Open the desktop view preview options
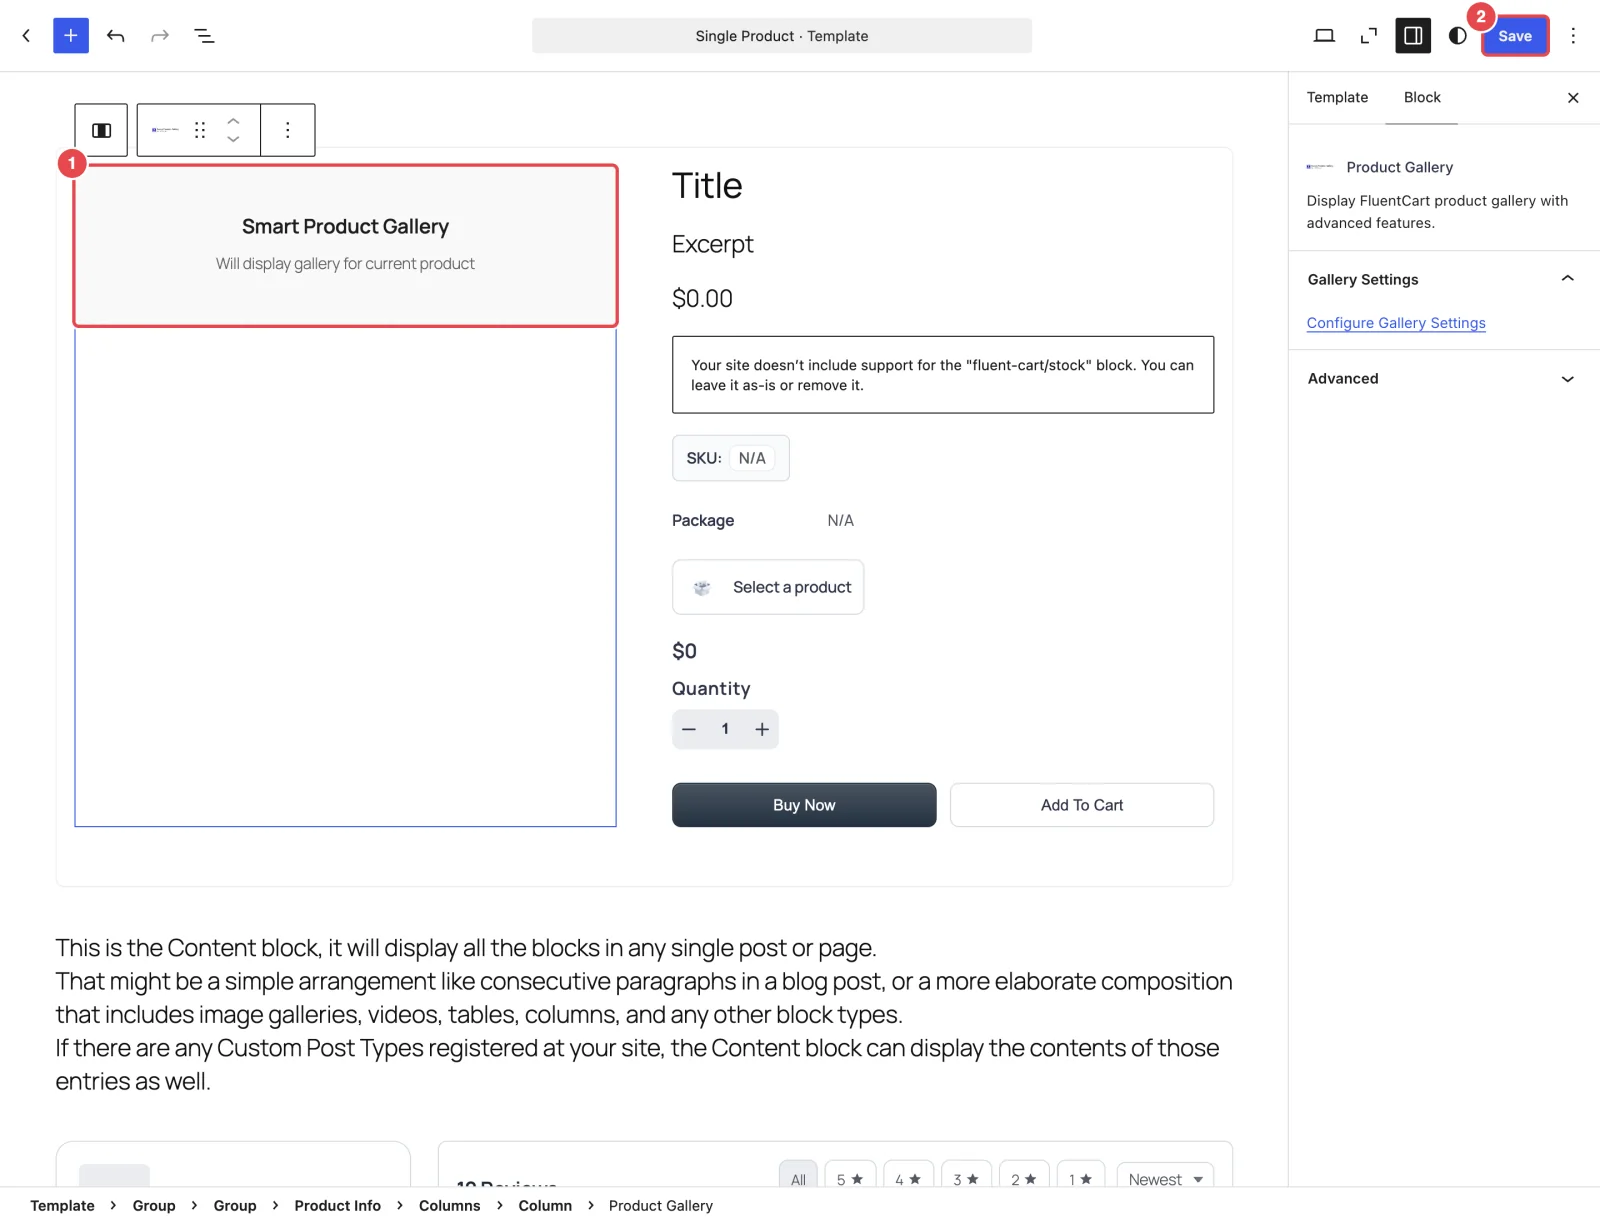 [x=1324, y=36]
